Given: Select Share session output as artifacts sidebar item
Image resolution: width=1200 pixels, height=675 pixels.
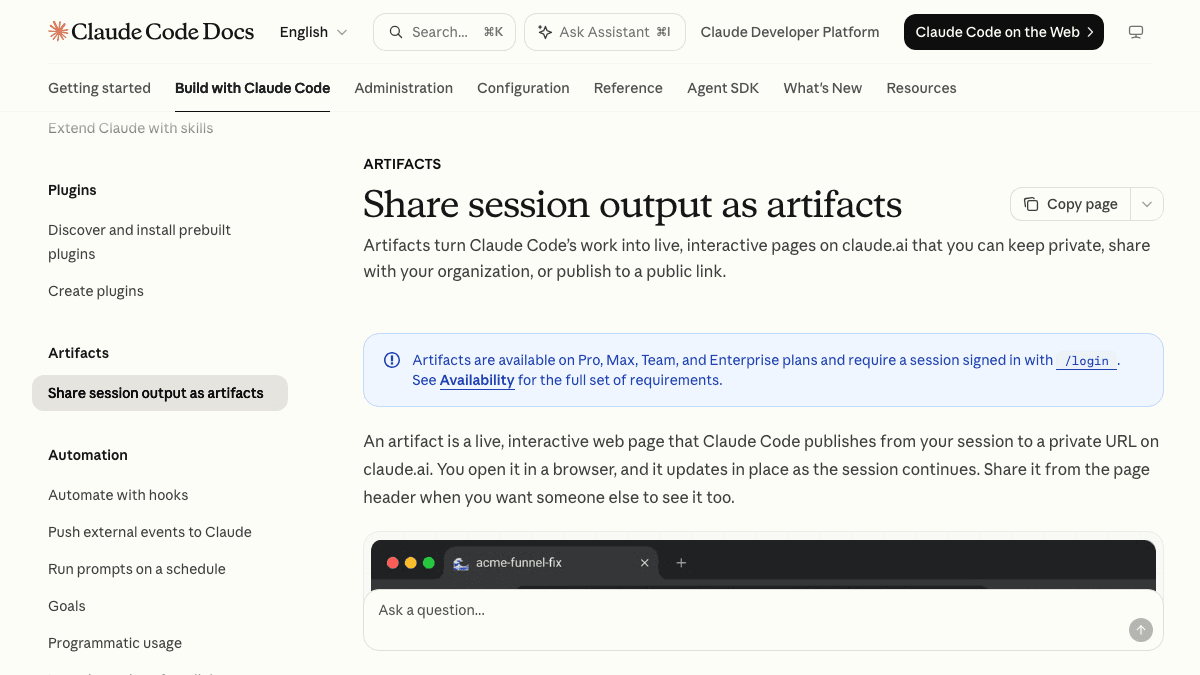Looking at the screenshot, I should coord(160,393).
